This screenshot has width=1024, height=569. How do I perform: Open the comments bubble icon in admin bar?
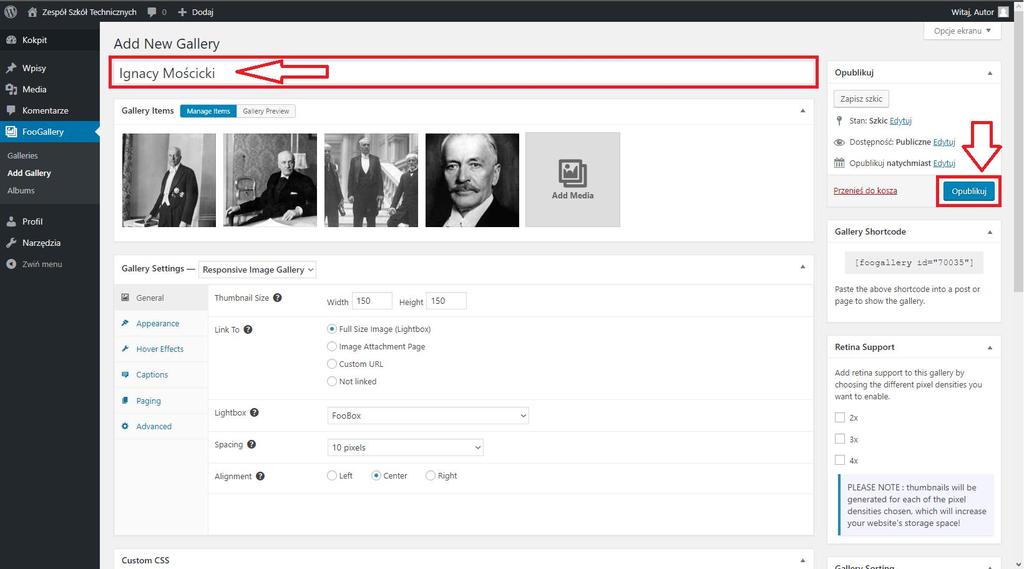[x=152, y=12]
